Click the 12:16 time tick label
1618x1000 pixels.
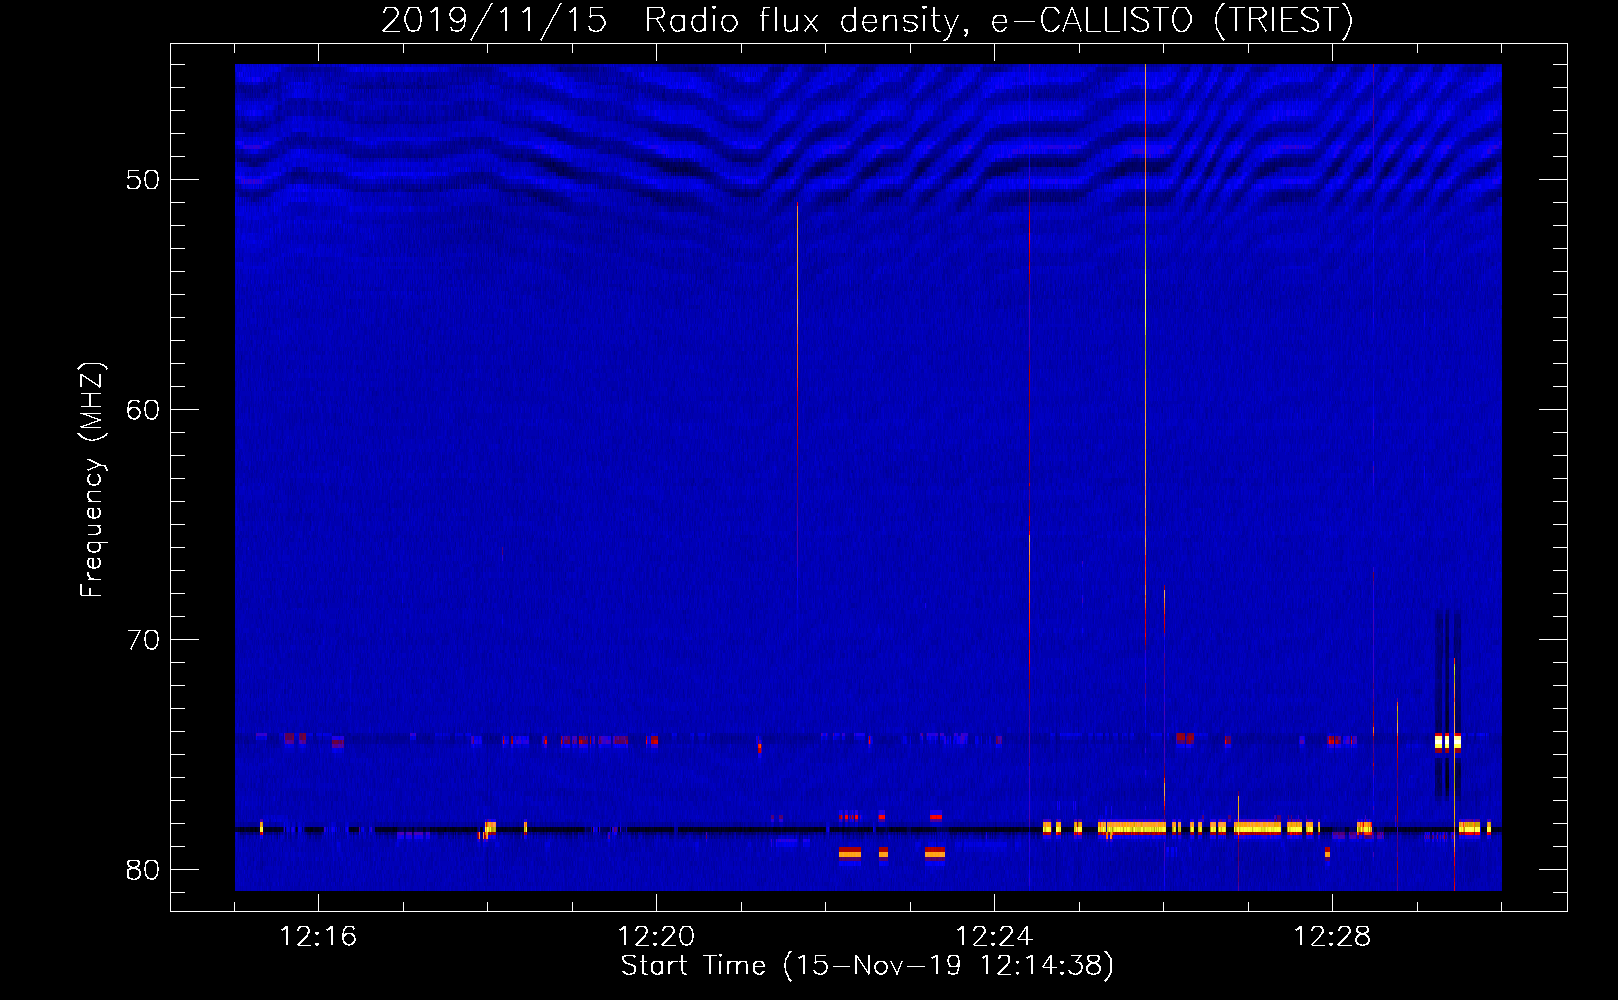tap(318, 937)
